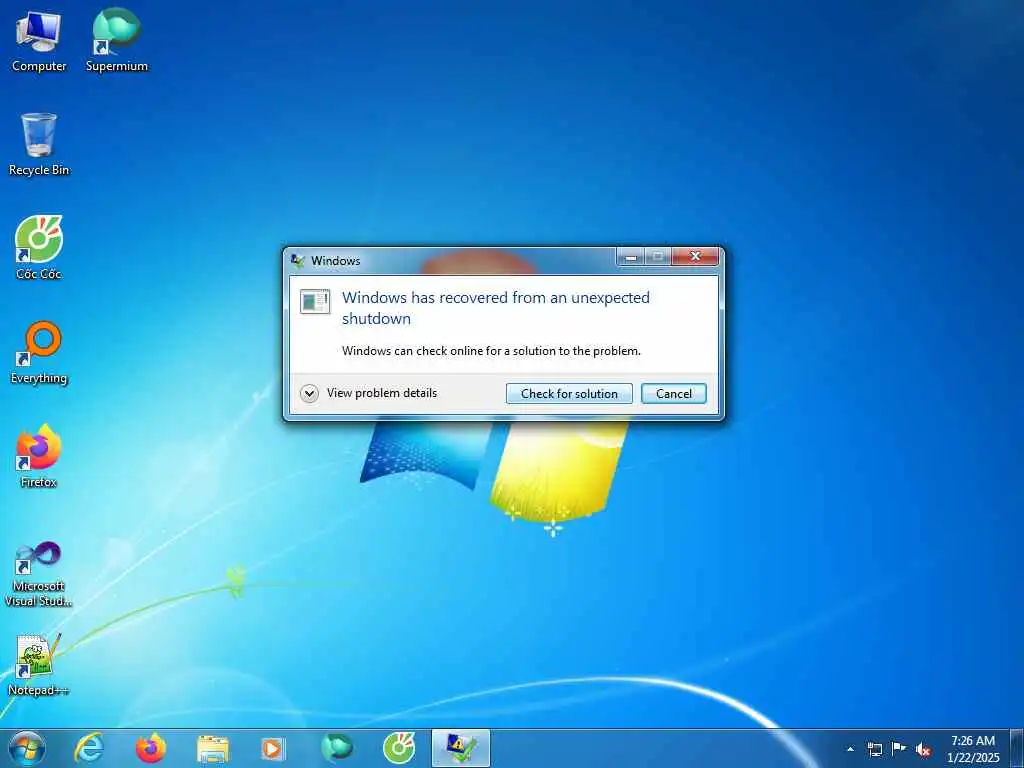Click the problem report taskbar button
Screen dimensions: 1024x768
coord(460,748)
